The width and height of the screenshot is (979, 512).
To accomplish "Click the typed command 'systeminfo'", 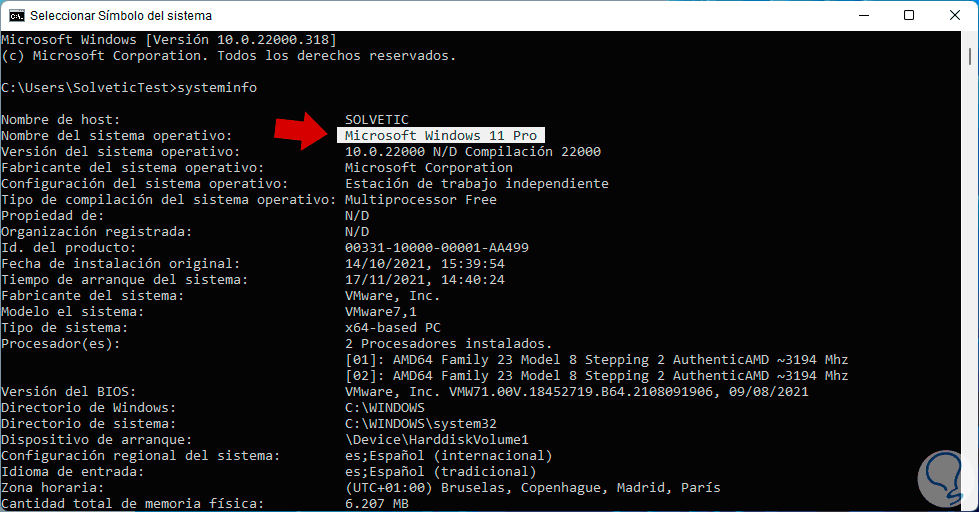I will [217, 87].
